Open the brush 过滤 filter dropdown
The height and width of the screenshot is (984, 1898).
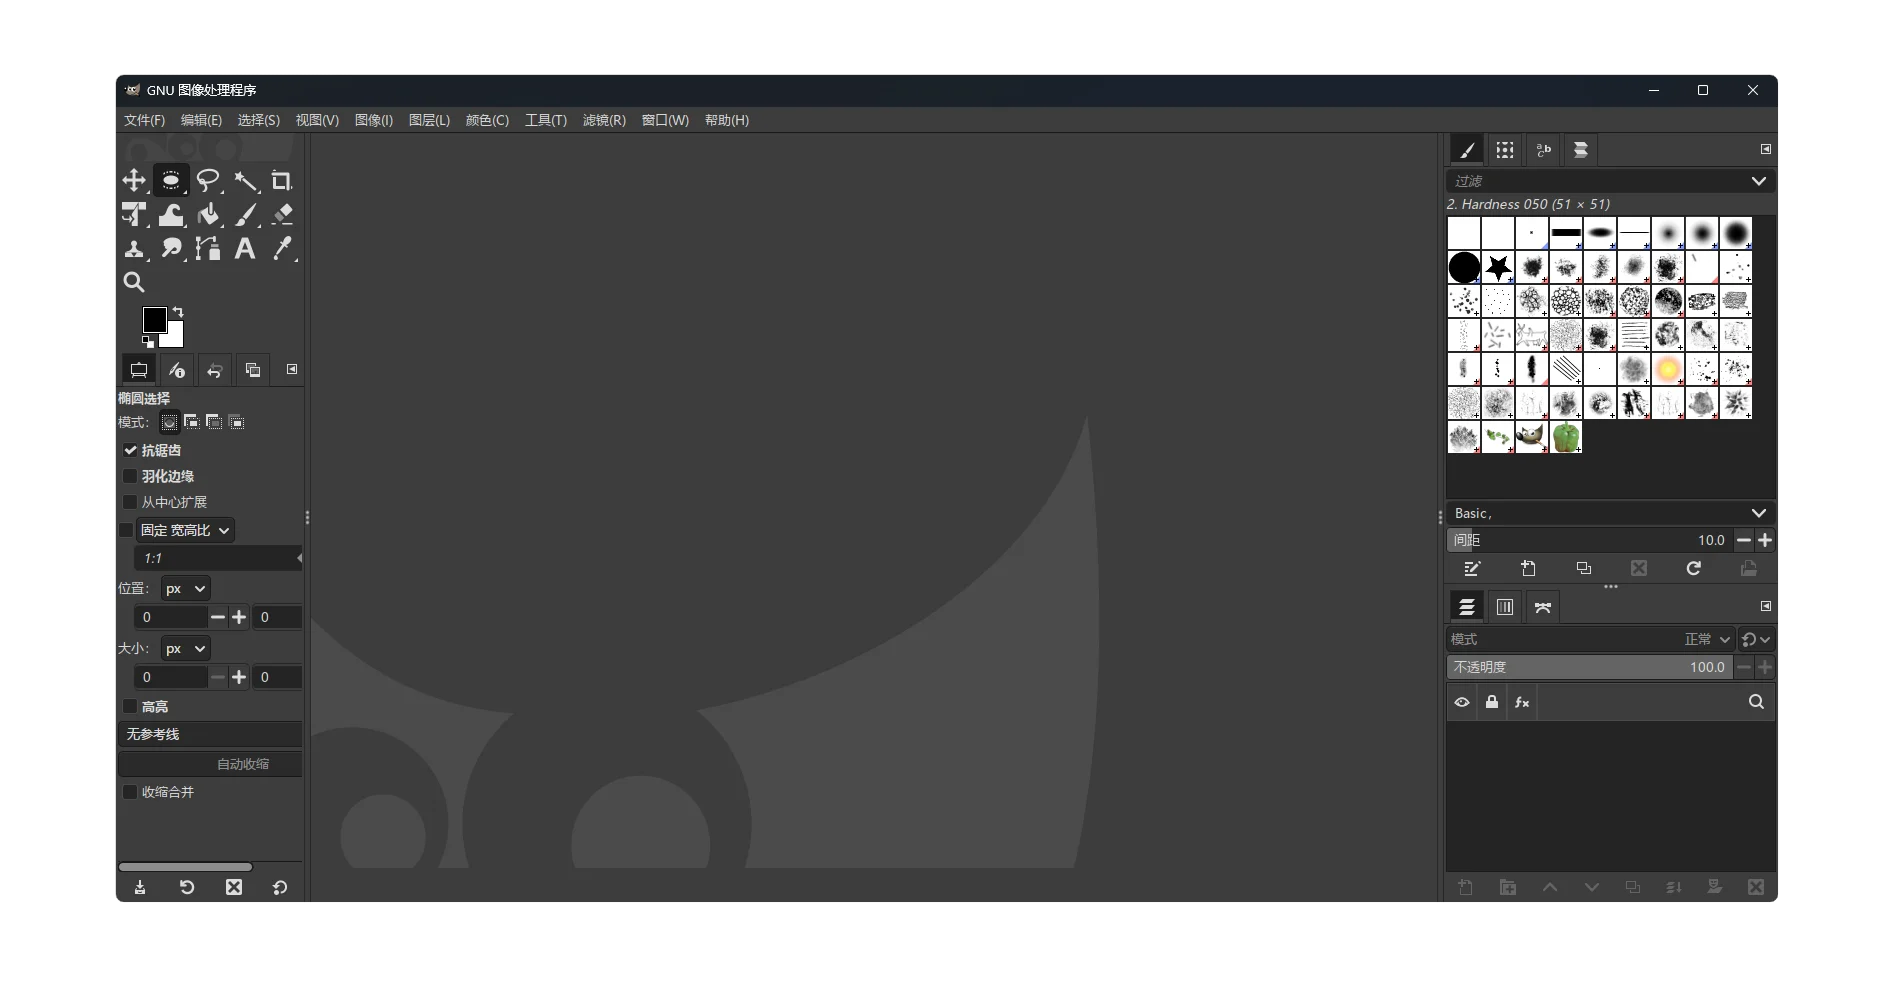click(x=1759, y=181)
